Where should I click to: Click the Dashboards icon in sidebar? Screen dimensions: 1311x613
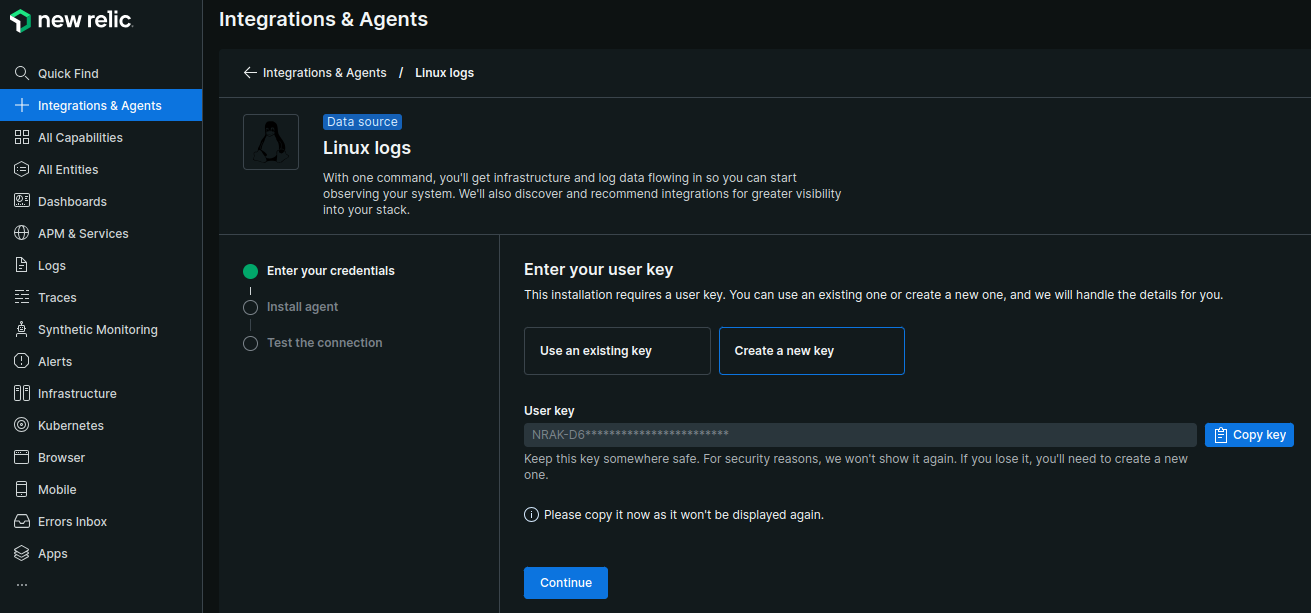tap(22, 201)
